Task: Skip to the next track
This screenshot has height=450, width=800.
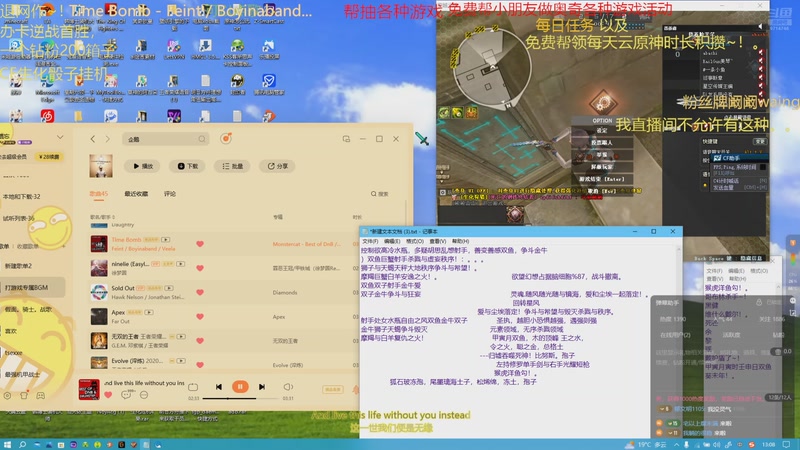Action: (261, 387)
